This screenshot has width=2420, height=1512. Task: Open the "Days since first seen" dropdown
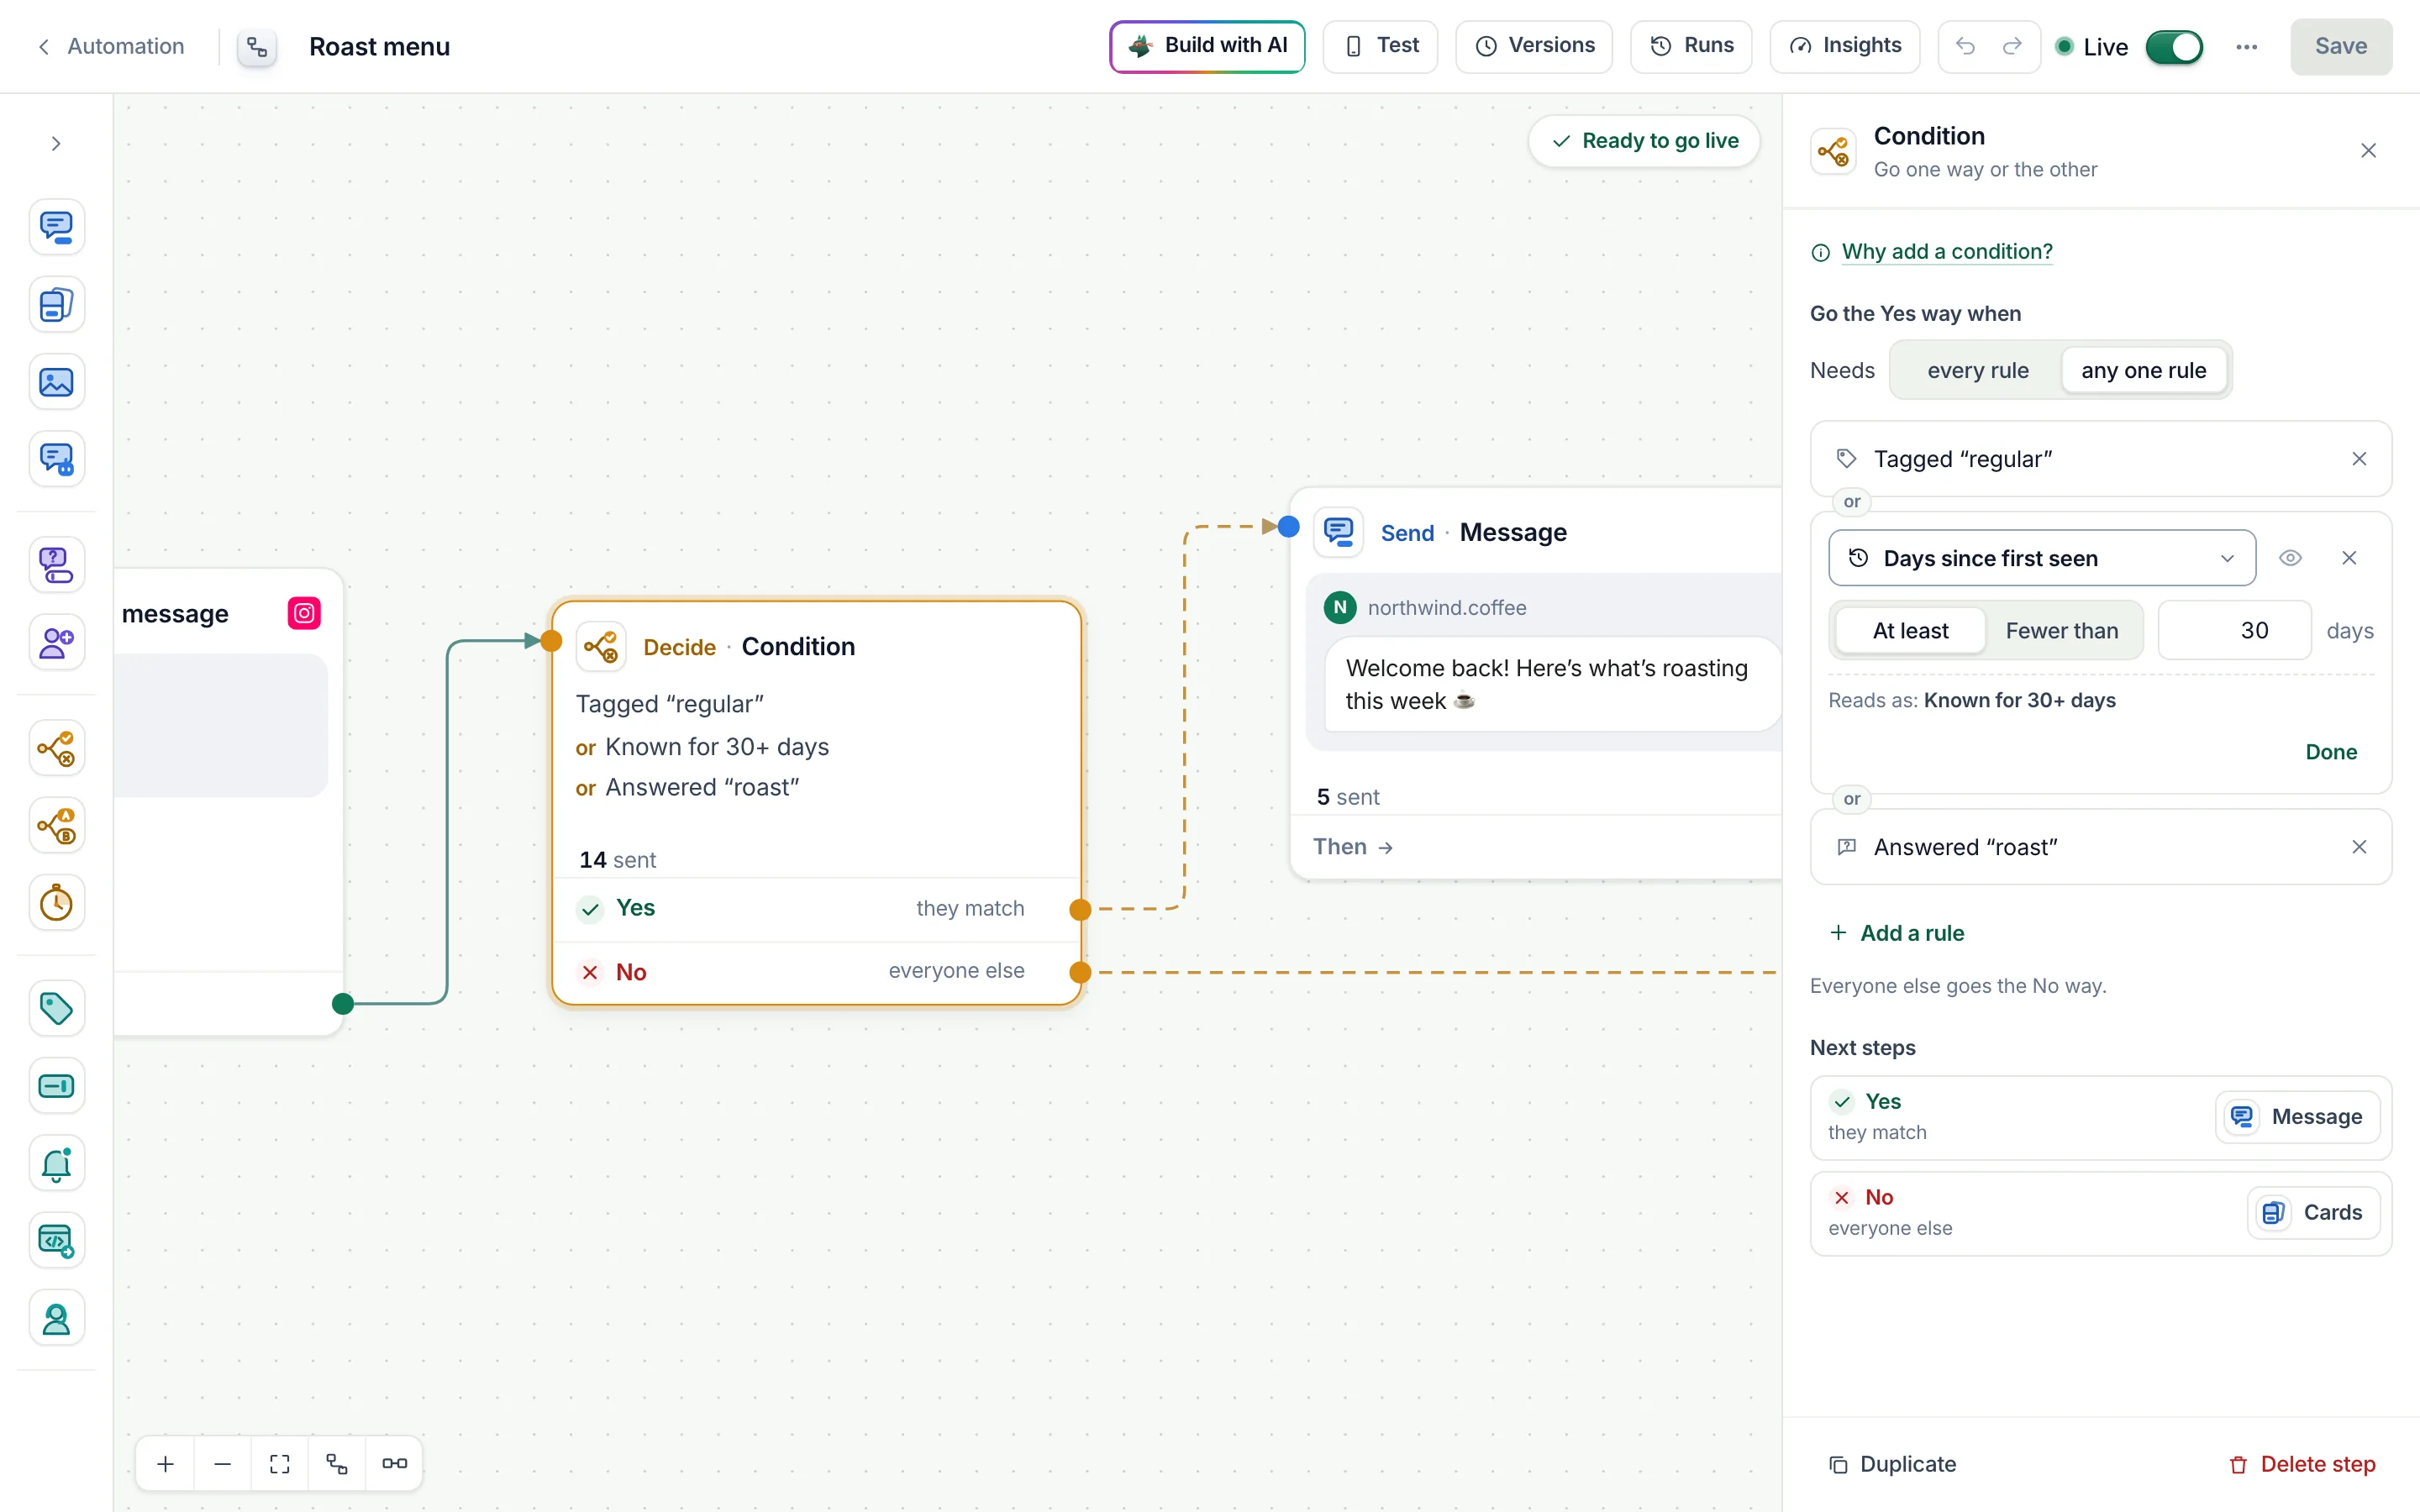point(2042,558)
